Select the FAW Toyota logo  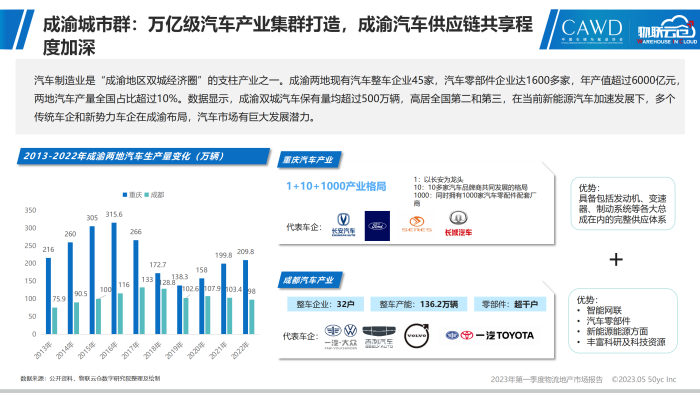tap(490, 335)
